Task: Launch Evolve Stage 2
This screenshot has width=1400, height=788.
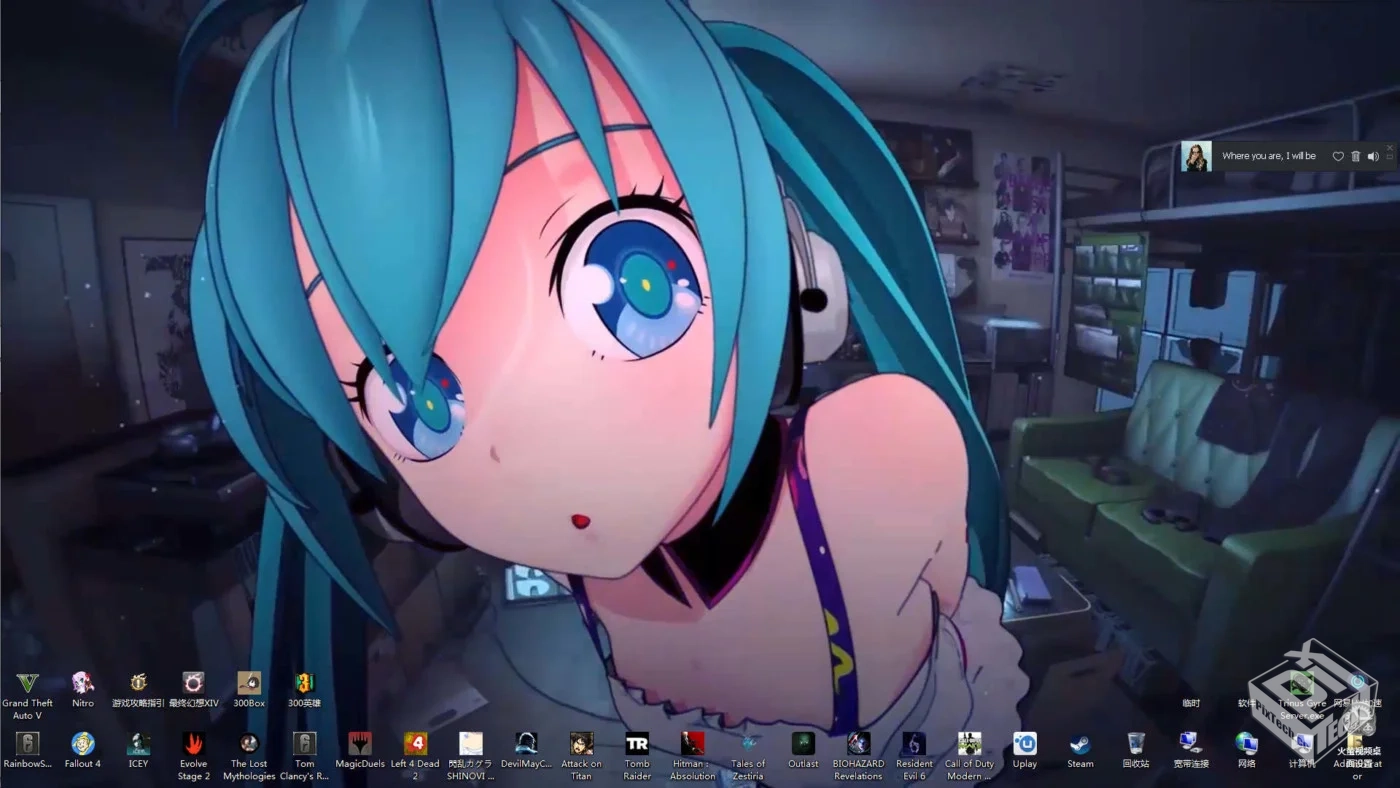Action: [194, 744]
